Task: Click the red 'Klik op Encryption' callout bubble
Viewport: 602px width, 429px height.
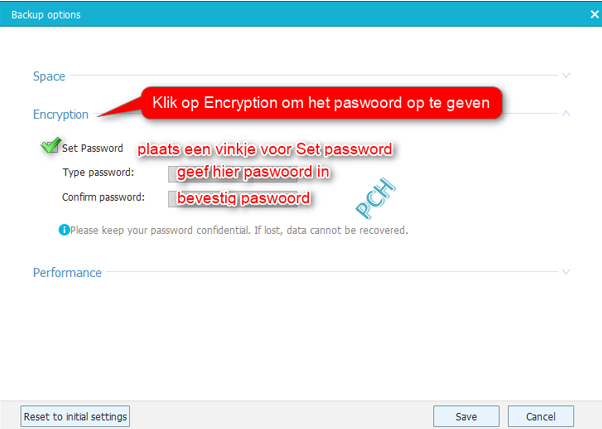Action: click(x=322, y=103)
